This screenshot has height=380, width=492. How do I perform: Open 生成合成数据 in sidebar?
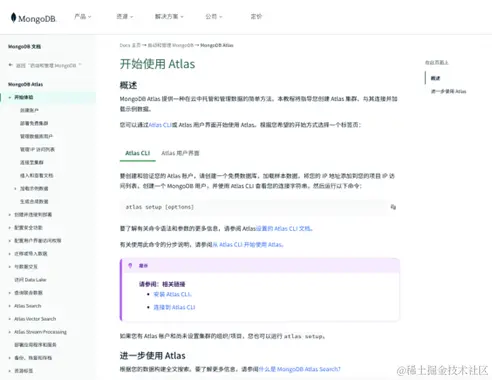tap(34, 202)
